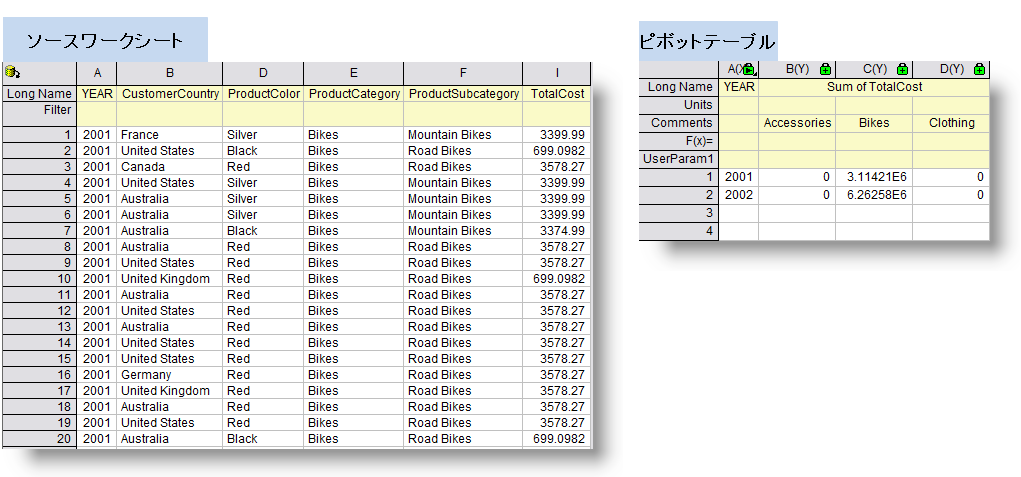Click the CustomerCountry long name cell
The width and height of the screenshot is (1021, 477).
click(170, 94)
